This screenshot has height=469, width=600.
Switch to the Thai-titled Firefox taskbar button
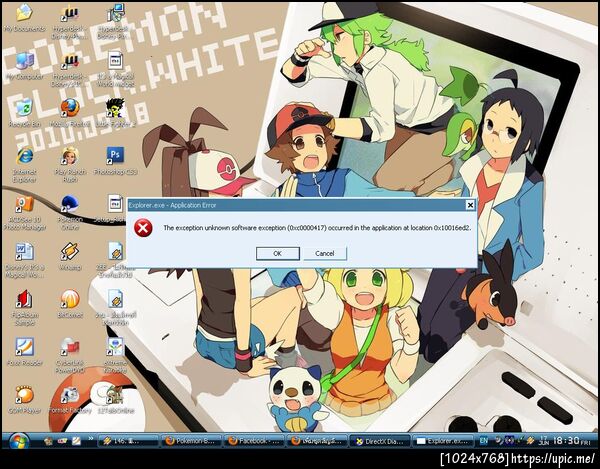click(317, 441)
